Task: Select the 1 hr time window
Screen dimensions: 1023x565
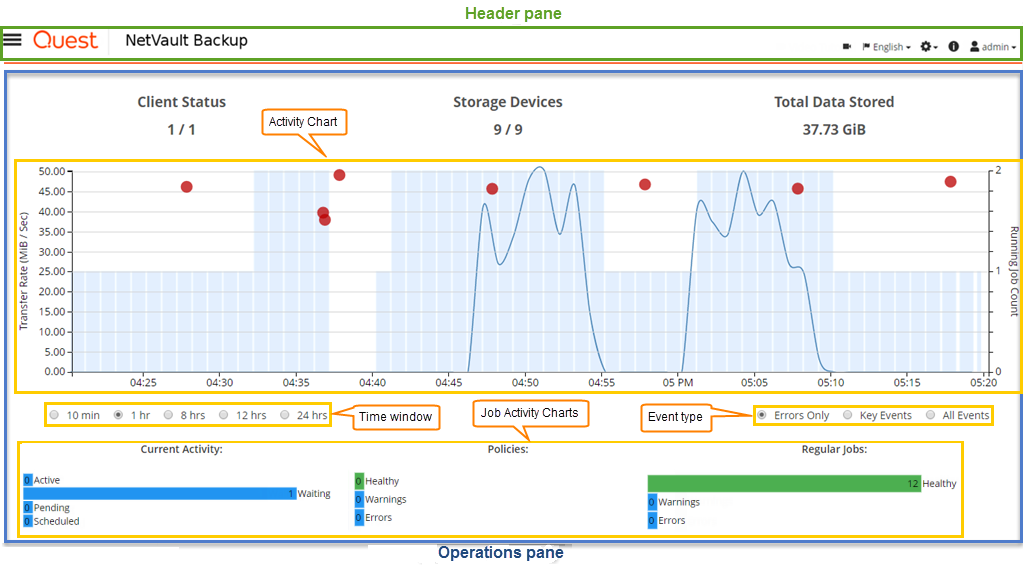Action: (x=118, y=415)
